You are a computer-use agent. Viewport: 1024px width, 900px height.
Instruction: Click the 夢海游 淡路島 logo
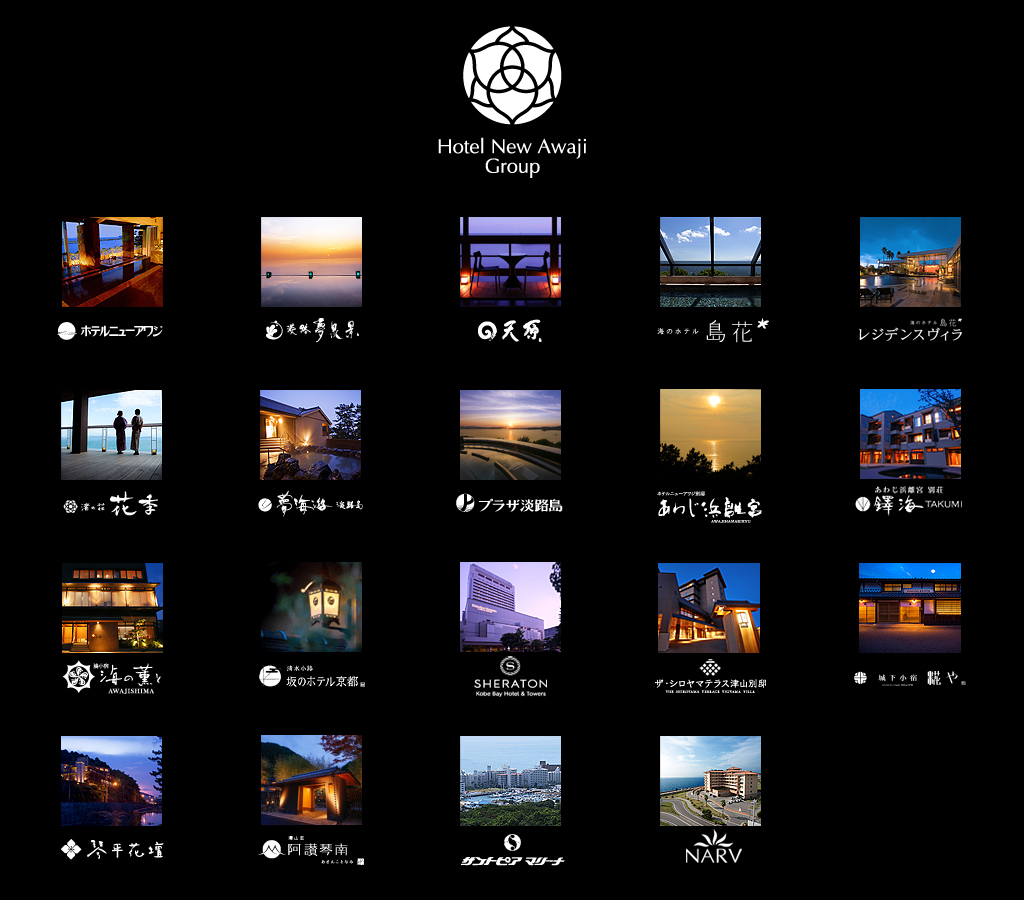(311, 504)
